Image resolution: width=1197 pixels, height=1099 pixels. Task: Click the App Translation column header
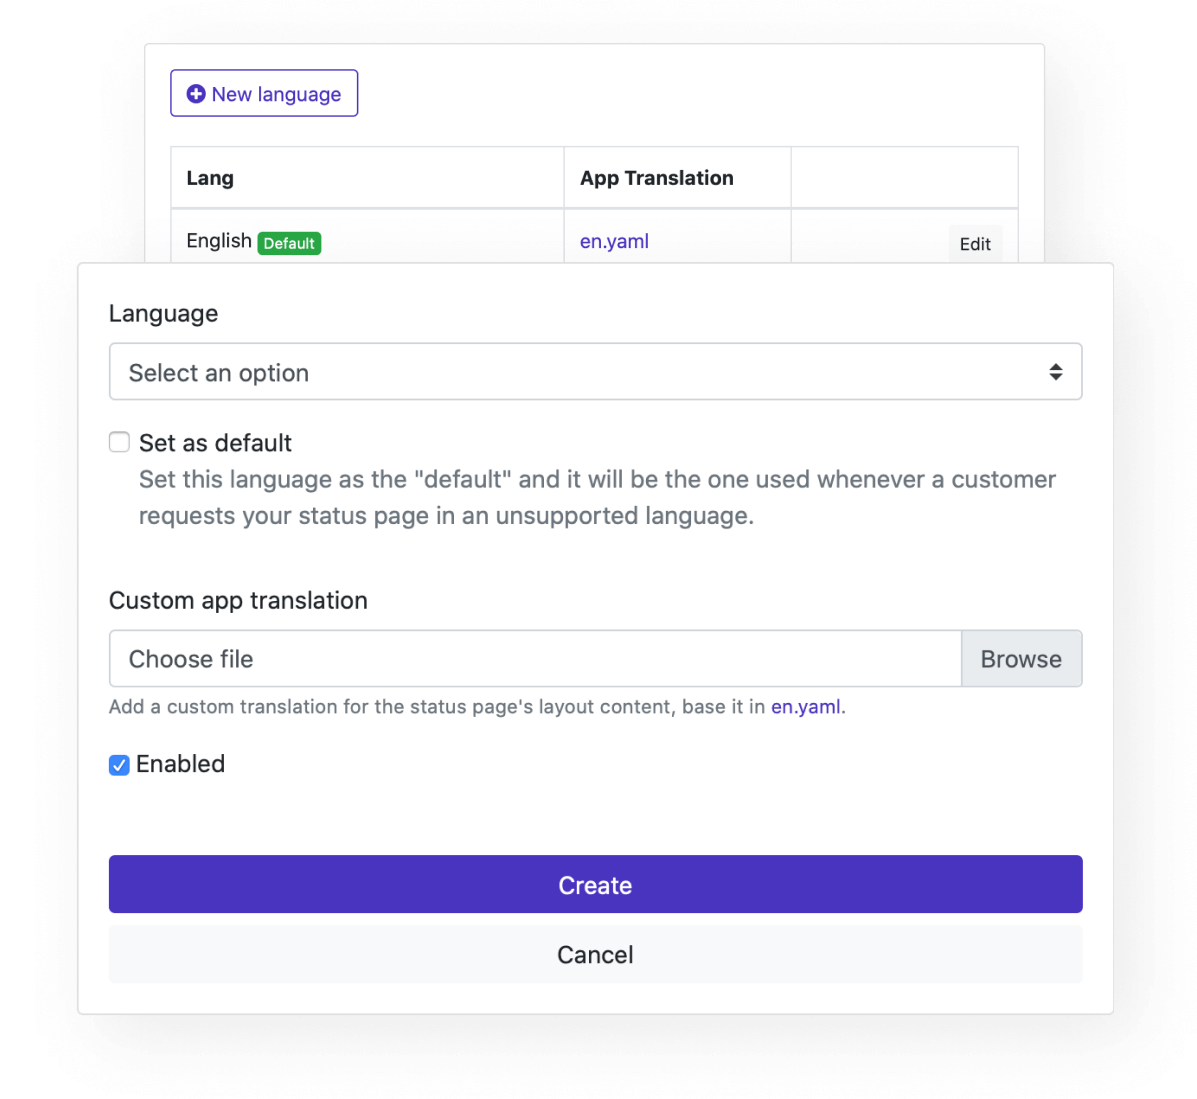click(657, 178)
